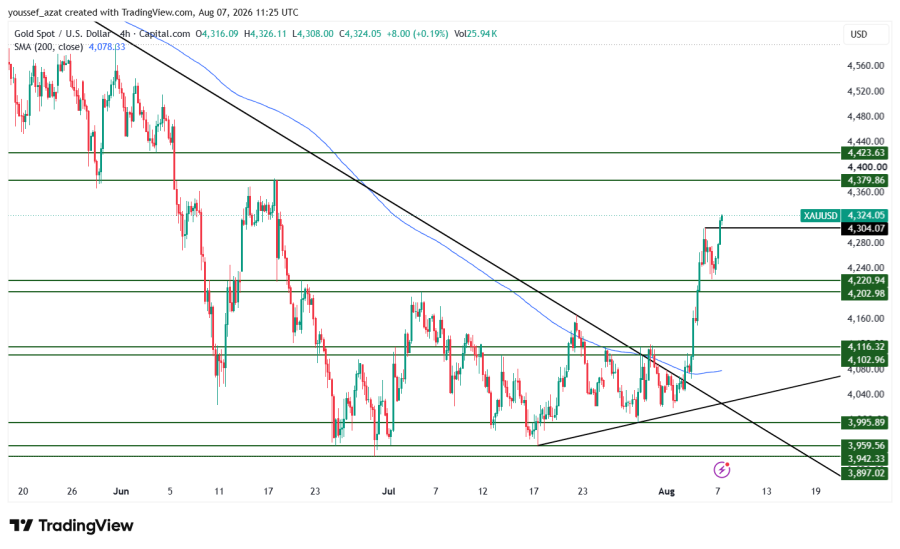Click the 3,897.02 level label
The width and height of the screenshot is (900, 549).
pos(864,473)
